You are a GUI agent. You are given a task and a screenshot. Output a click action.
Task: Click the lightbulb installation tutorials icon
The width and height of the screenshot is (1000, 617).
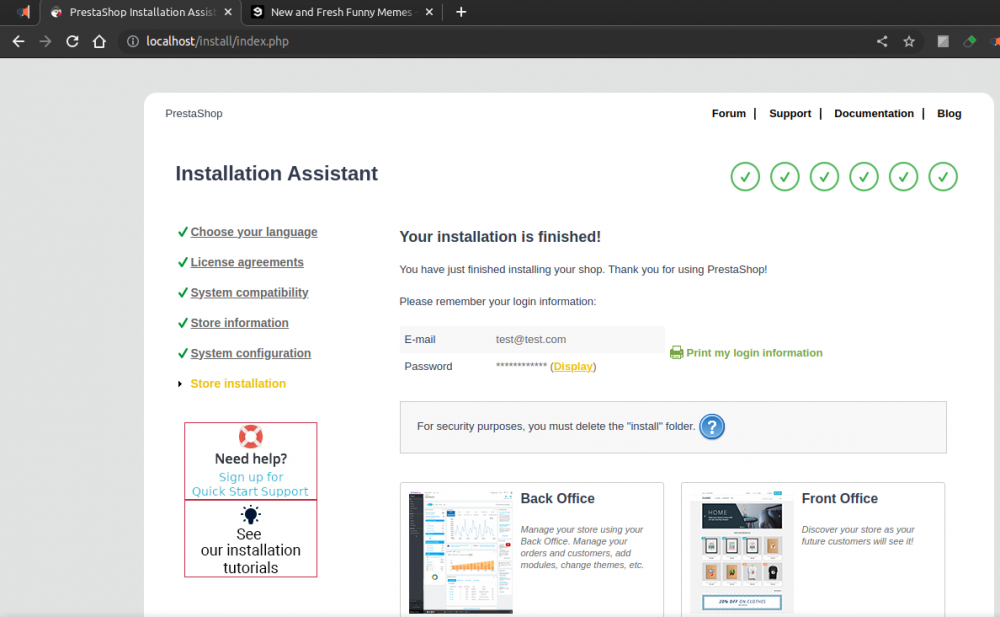(x=250, y=515)
